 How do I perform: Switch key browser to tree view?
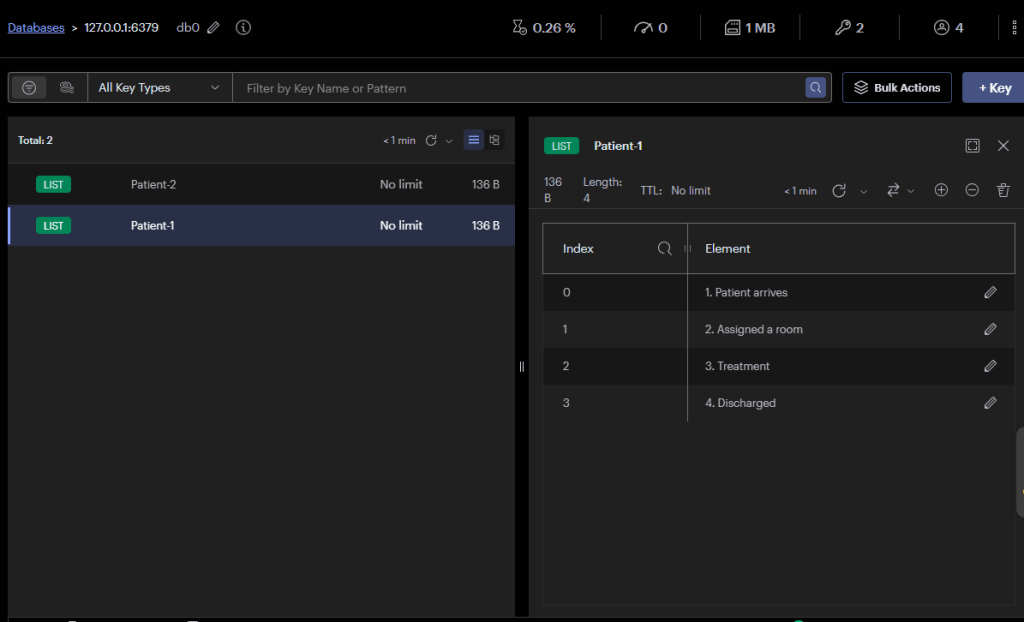[x=495, y=140]
